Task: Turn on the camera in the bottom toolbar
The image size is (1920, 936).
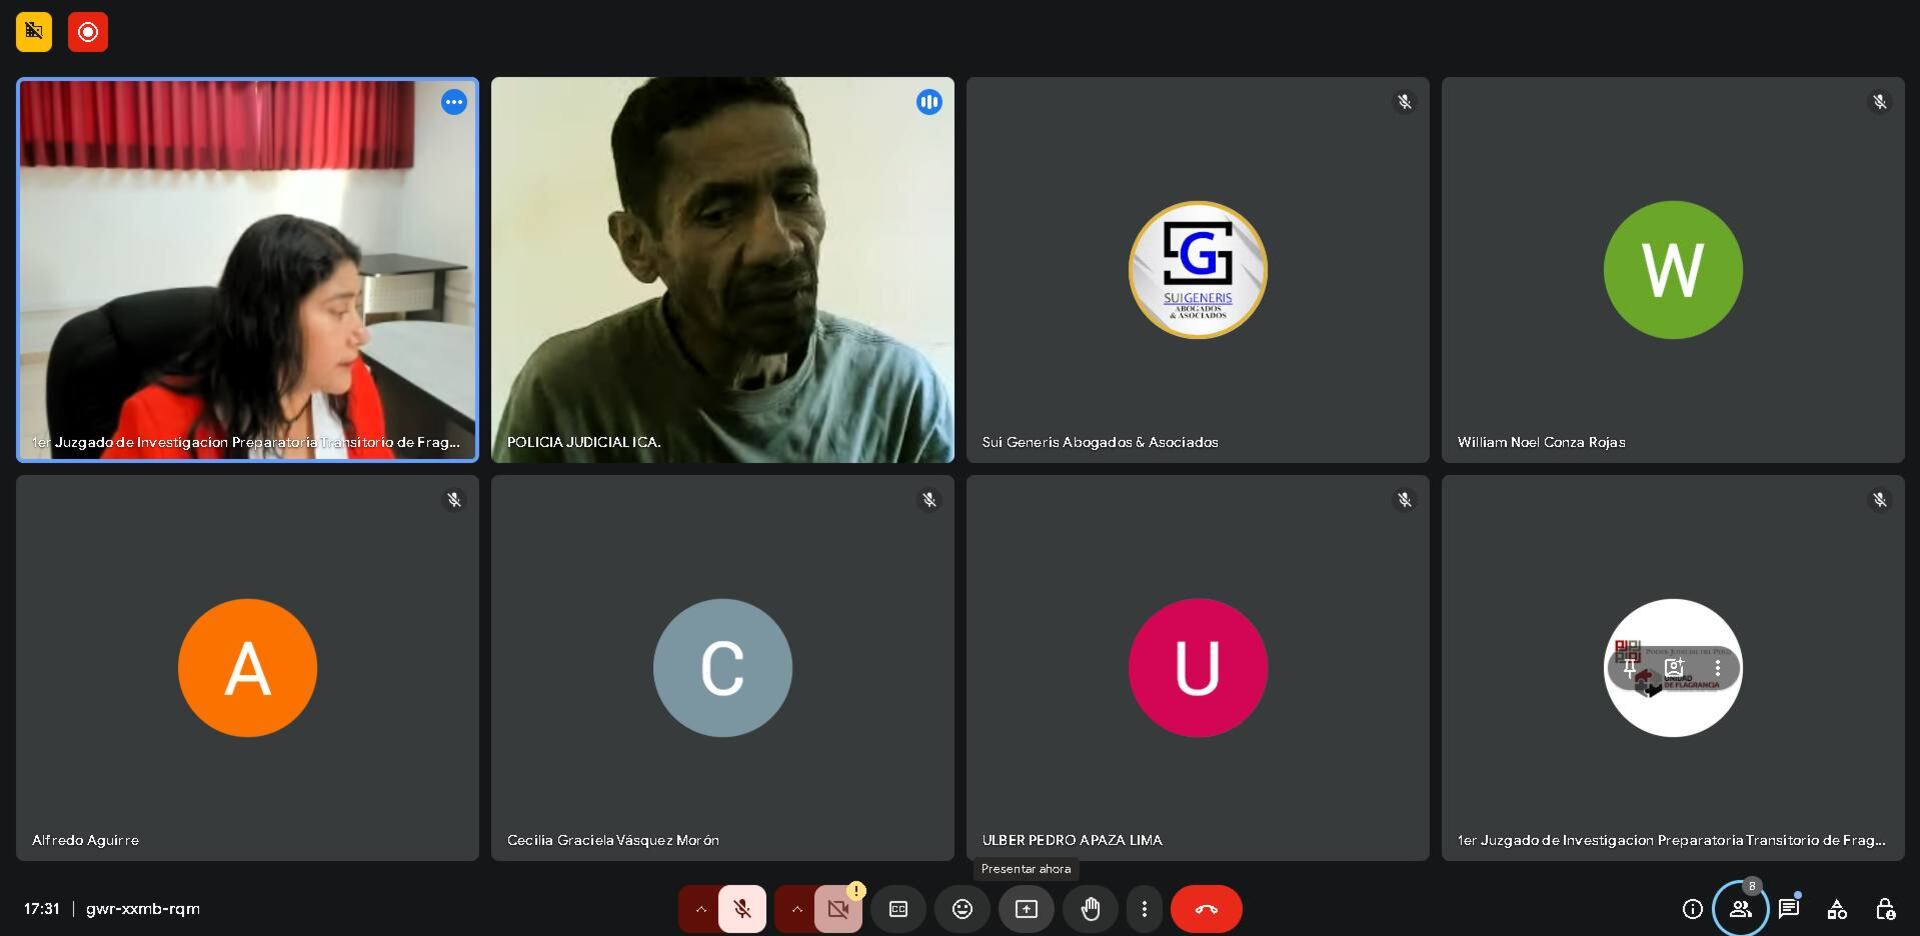Action: 838,909
